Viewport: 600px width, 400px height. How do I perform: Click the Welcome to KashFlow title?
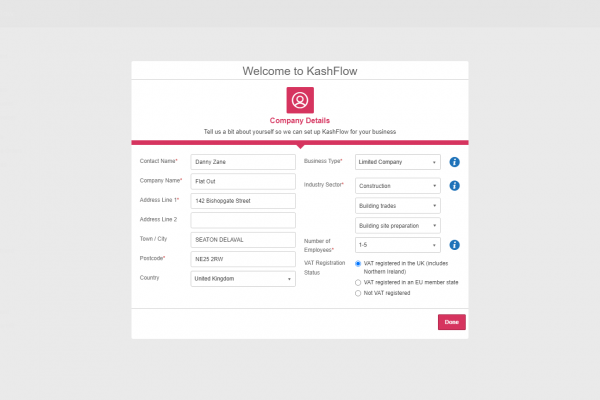pos(300,71)
